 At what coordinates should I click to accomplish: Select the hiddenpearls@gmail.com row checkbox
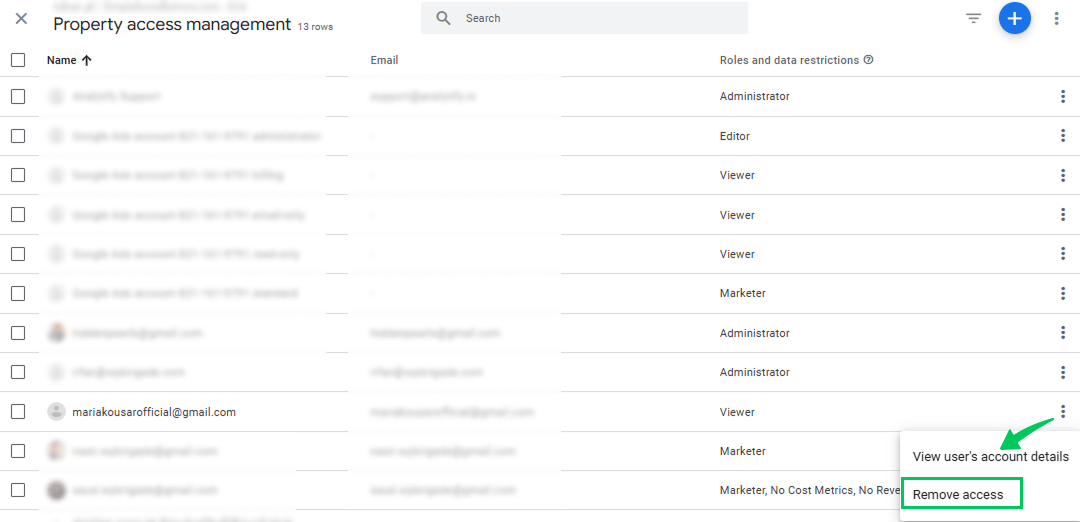tap(18, 333)
